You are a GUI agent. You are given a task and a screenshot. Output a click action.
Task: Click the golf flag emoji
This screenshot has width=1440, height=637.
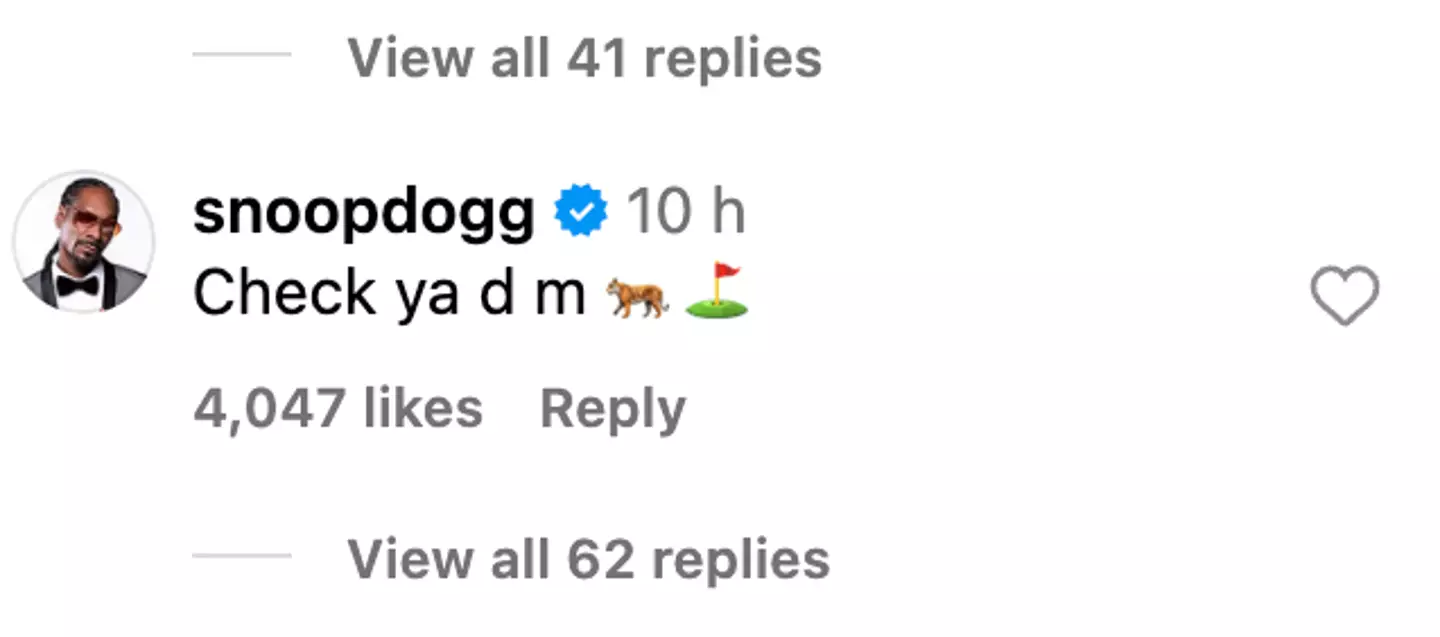click(x=717, y=294)
